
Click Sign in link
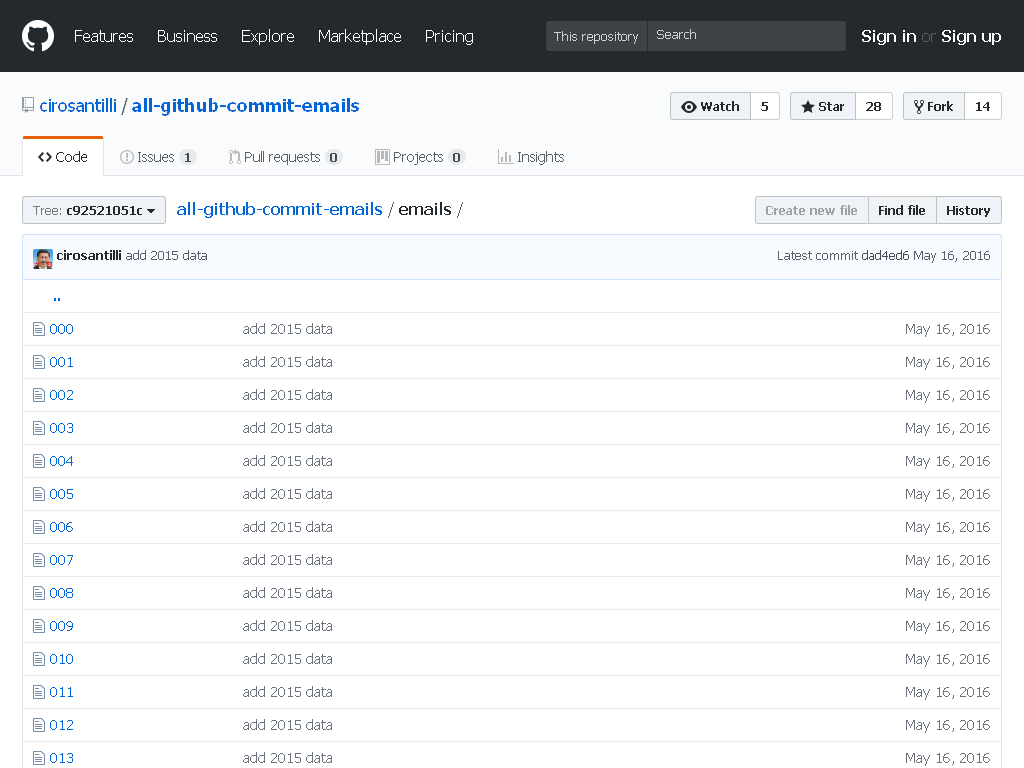tap(888, 36)
